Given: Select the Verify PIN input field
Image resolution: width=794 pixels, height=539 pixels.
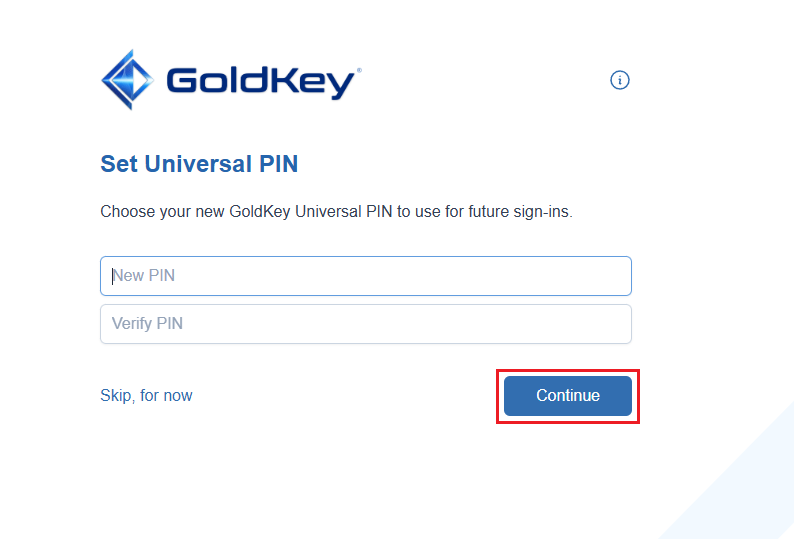Looking at the screenshot, I should pyautogui.click(x=365, y=324).
